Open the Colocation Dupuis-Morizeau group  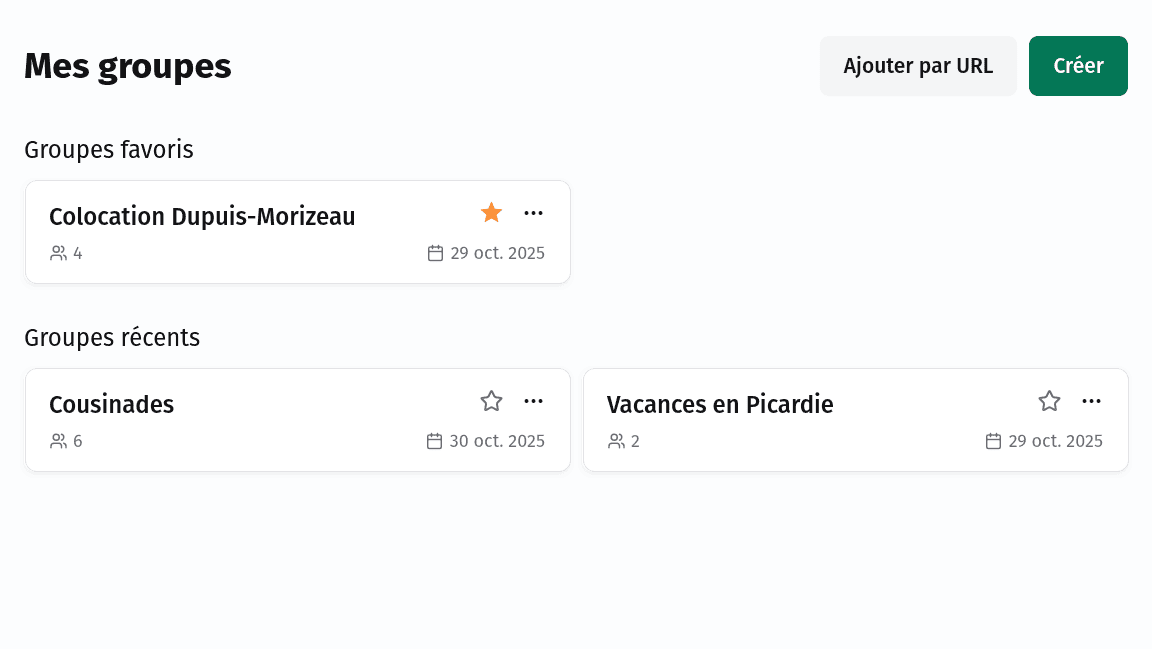(202, 217)
